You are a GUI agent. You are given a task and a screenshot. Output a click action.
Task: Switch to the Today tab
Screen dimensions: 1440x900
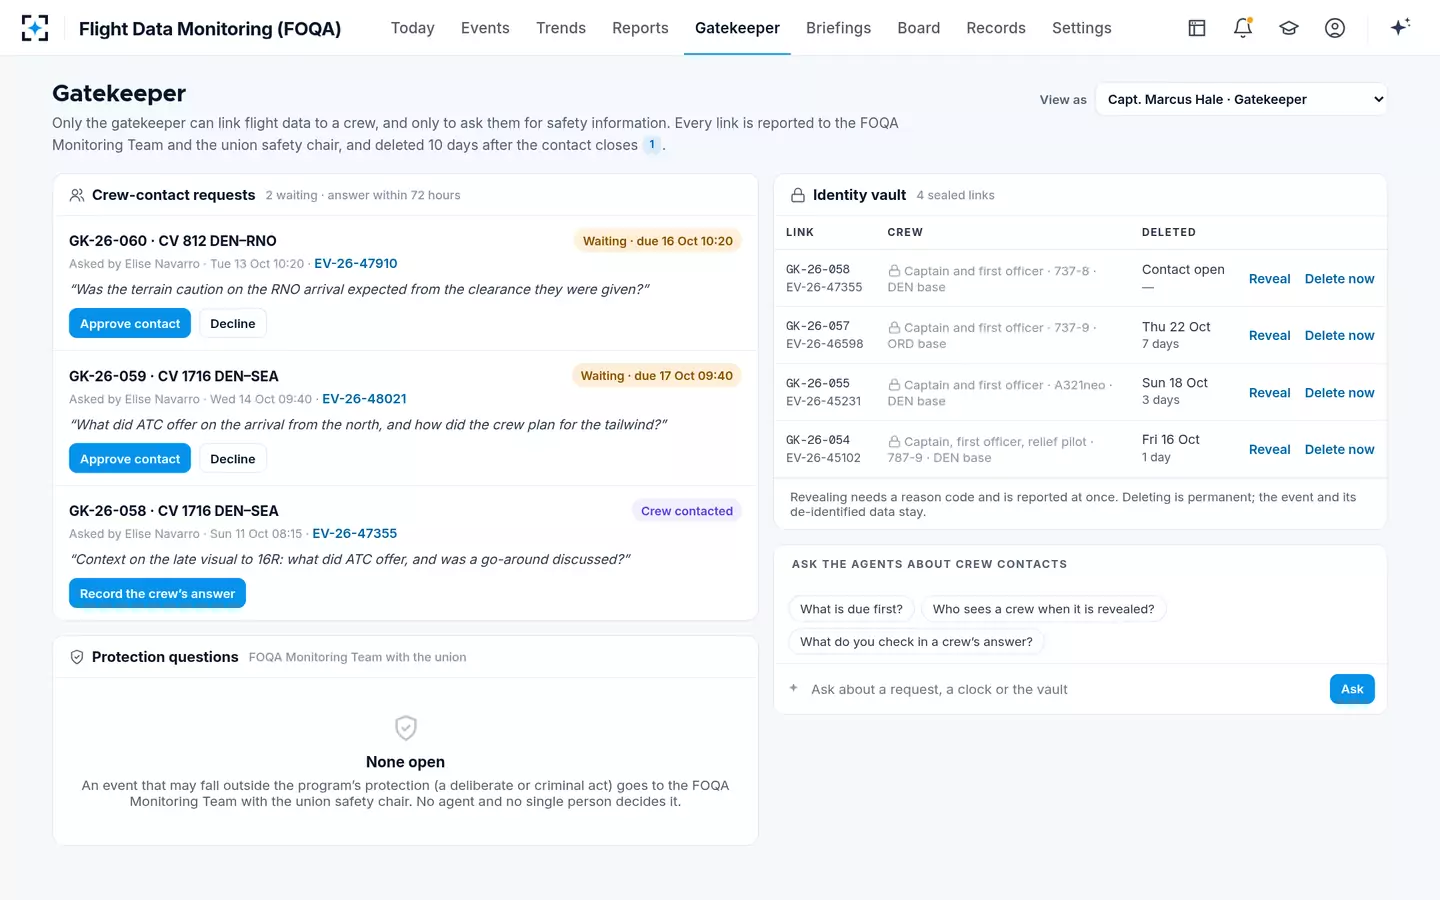click(412, 28)
